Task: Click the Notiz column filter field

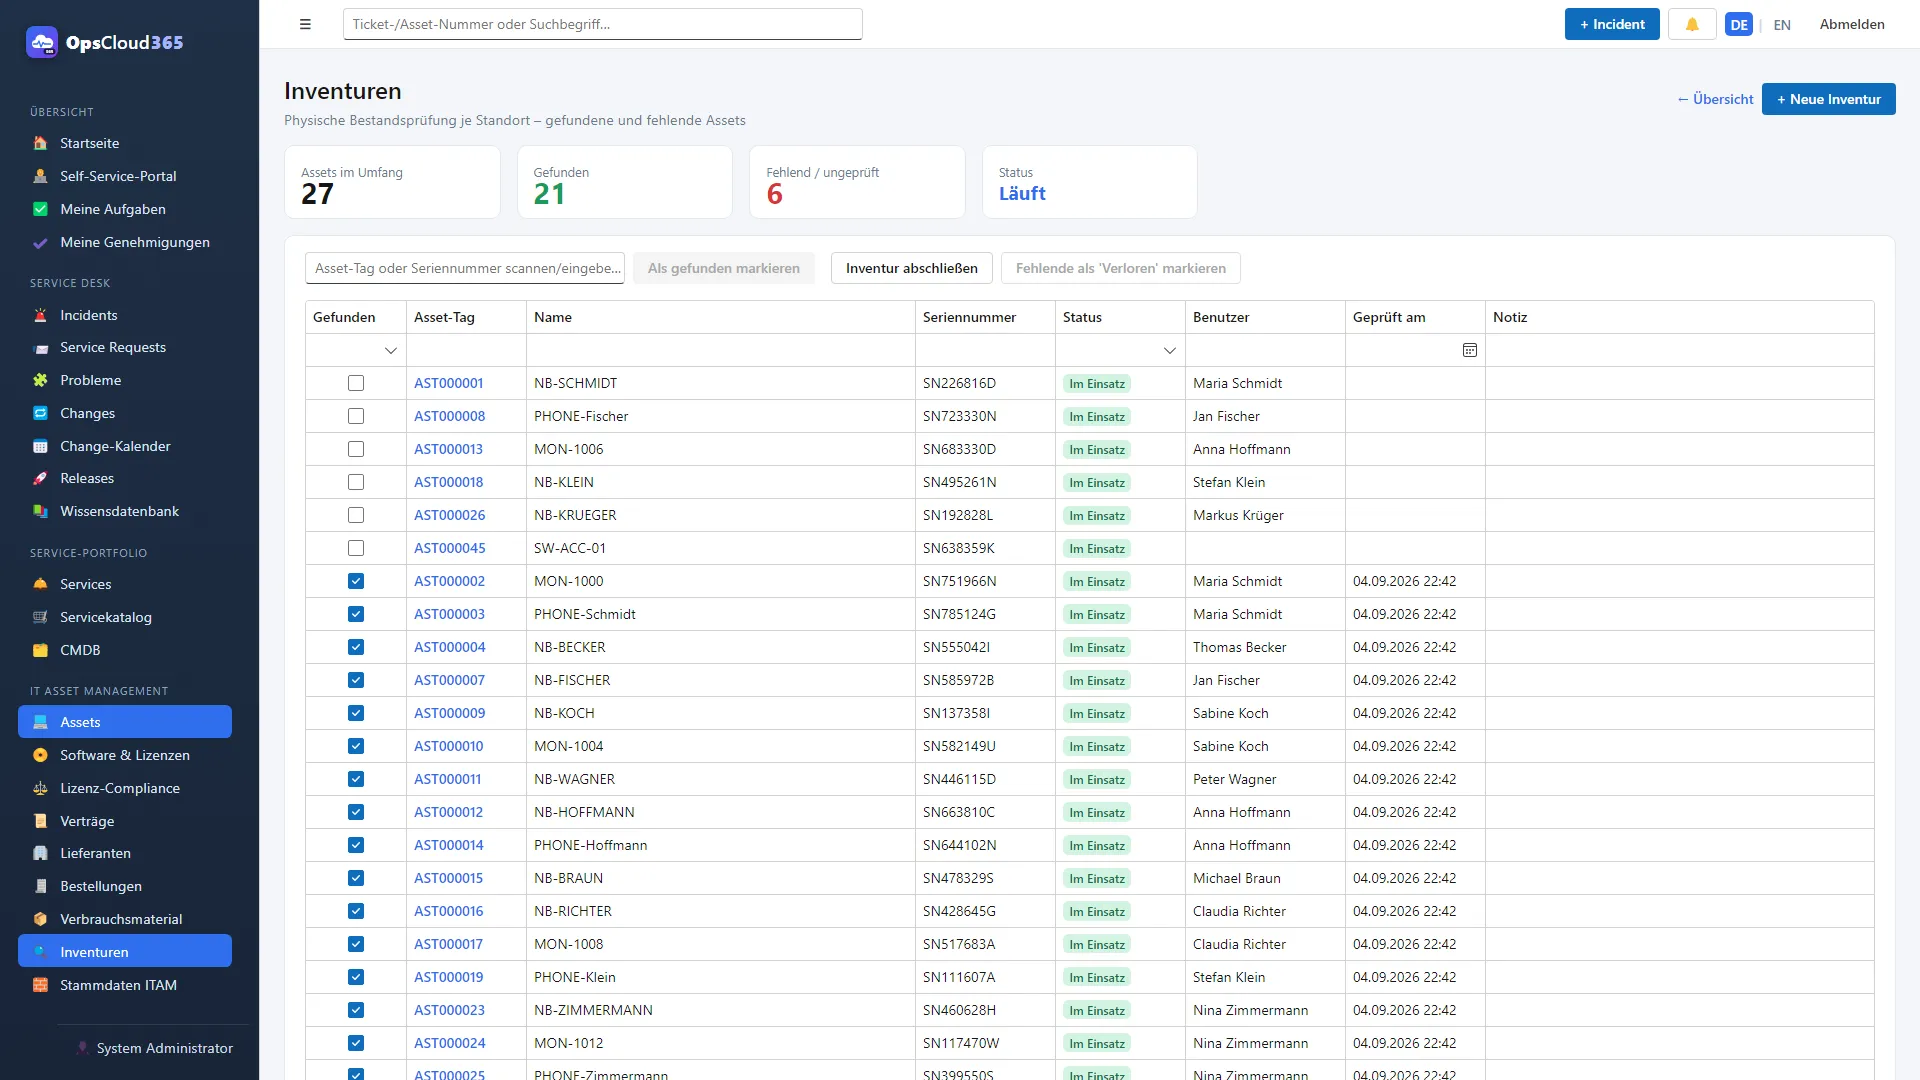Action: pyautogui.click(x=1679, y=350)
